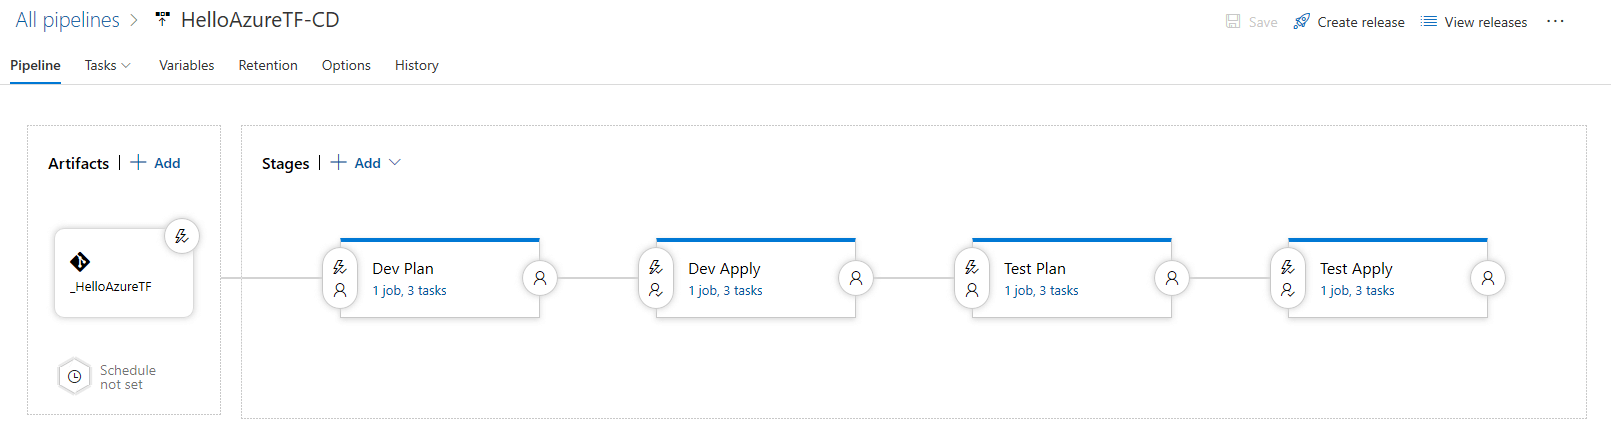Click the schedule clock icon under artifacts
Screen dimensions: 1611x439
point(74,377)
